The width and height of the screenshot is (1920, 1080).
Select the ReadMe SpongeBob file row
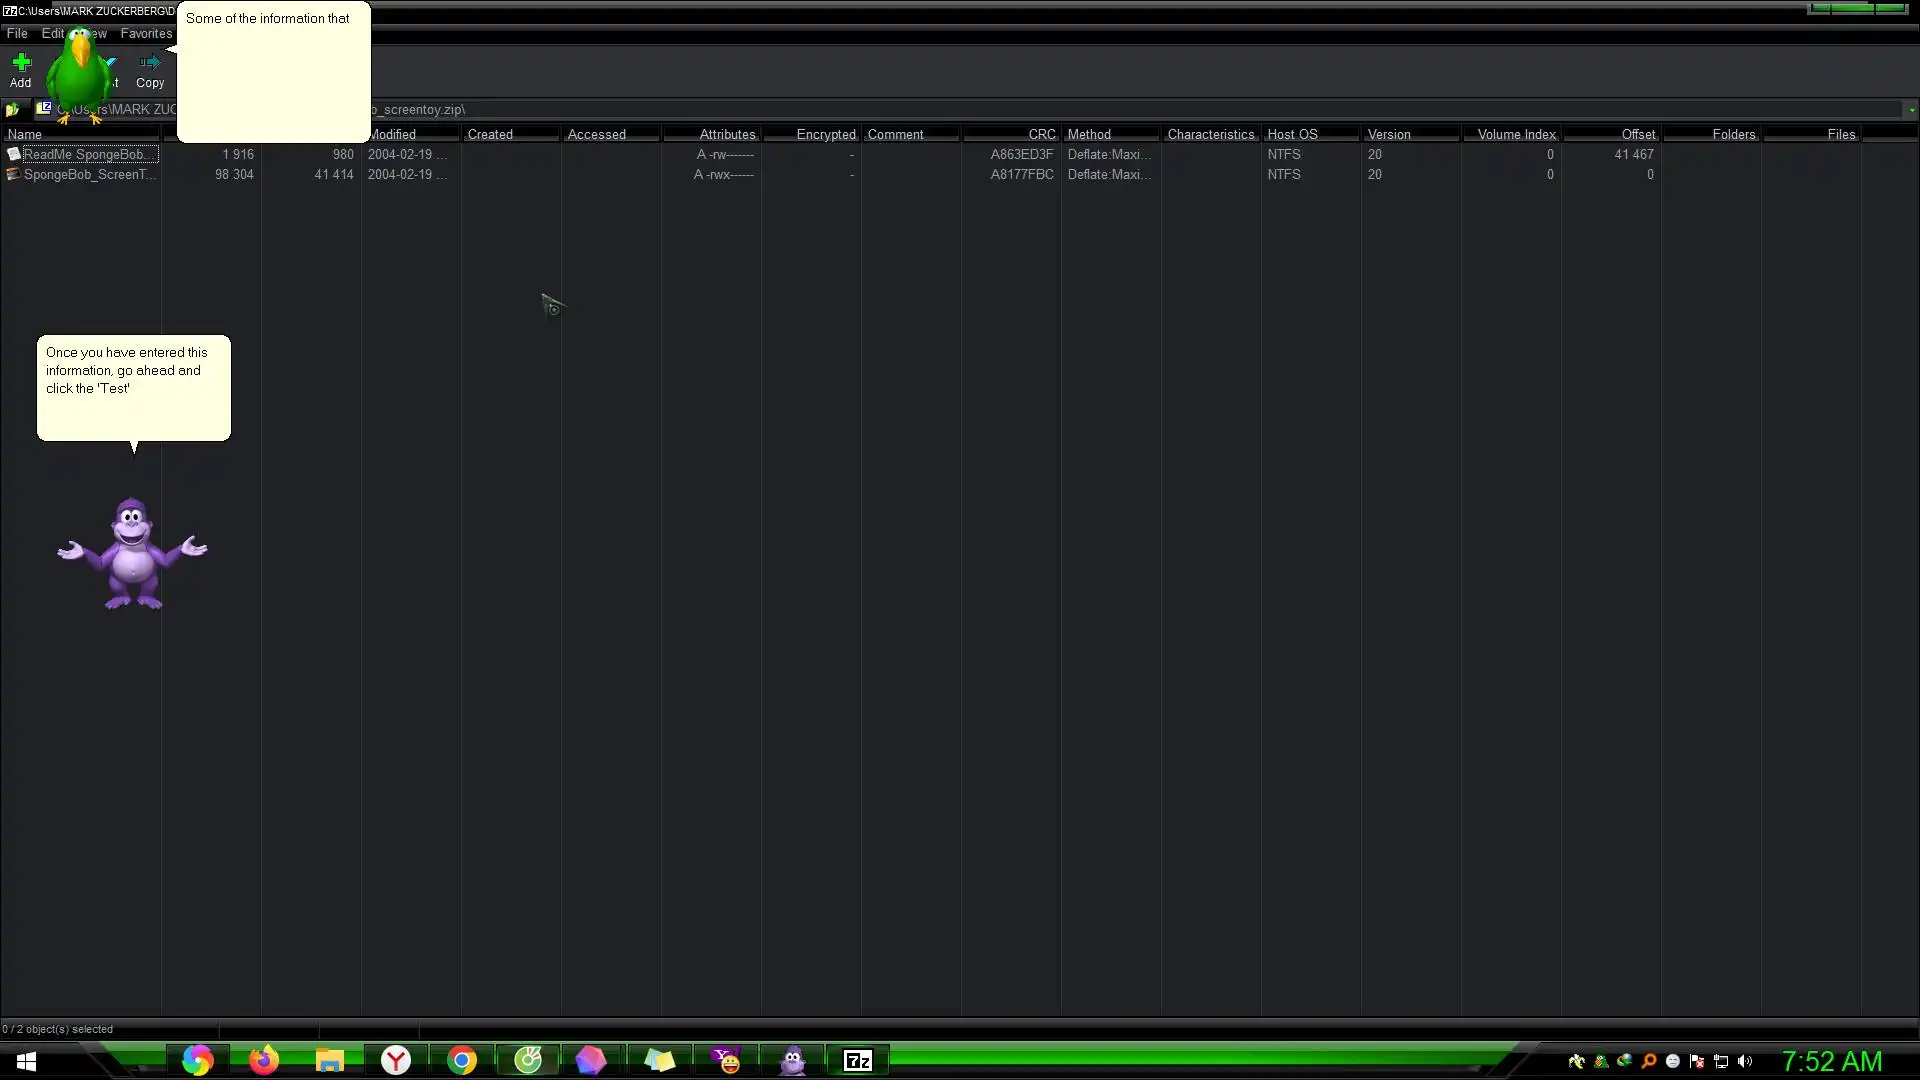(85, 154)
